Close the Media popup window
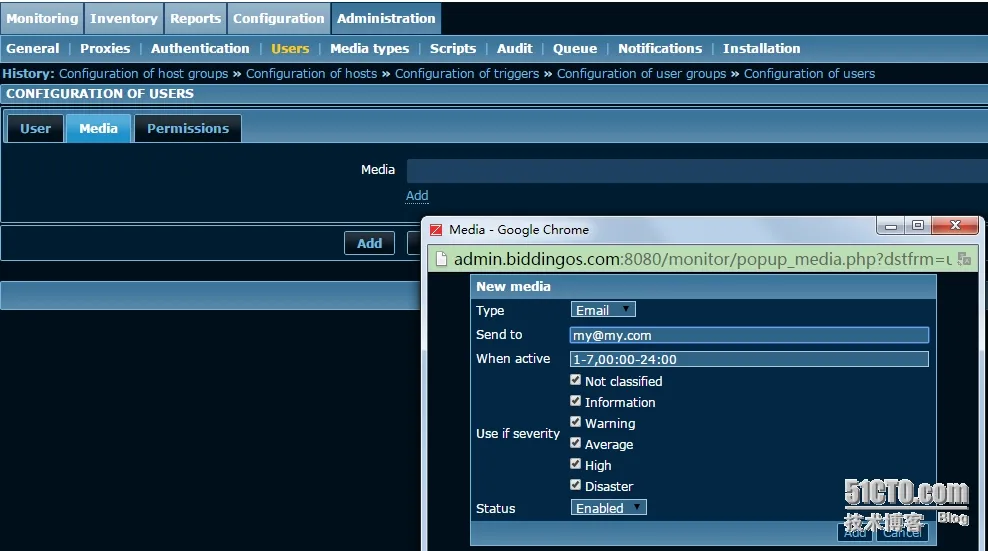This screenshot has height=551, width=988. pos(955,225)
